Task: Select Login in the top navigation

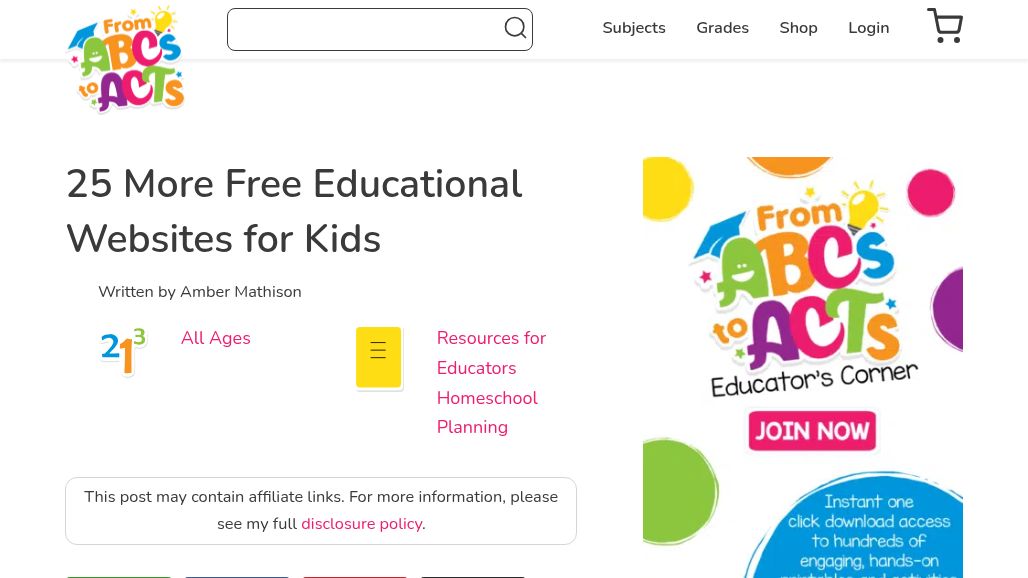Action: pyautogui.click(x=868, y=28)
